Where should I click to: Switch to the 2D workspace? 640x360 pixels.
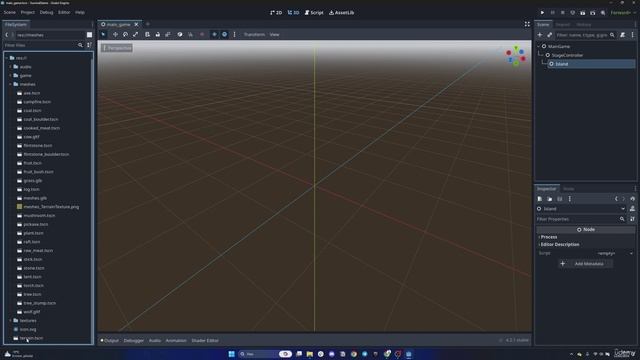pyautogui.click(x=276, y=13)
